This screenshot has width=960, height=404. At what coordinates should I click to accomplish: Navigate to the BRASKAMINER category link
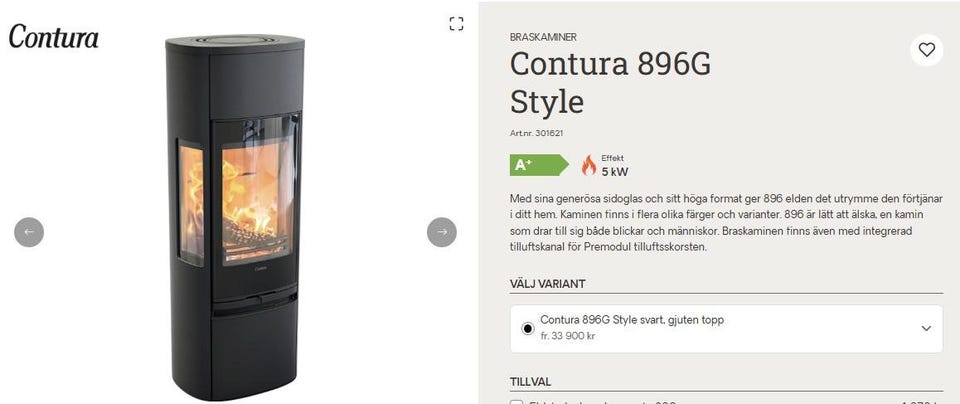pyautogui.click(x=543, y=37)
